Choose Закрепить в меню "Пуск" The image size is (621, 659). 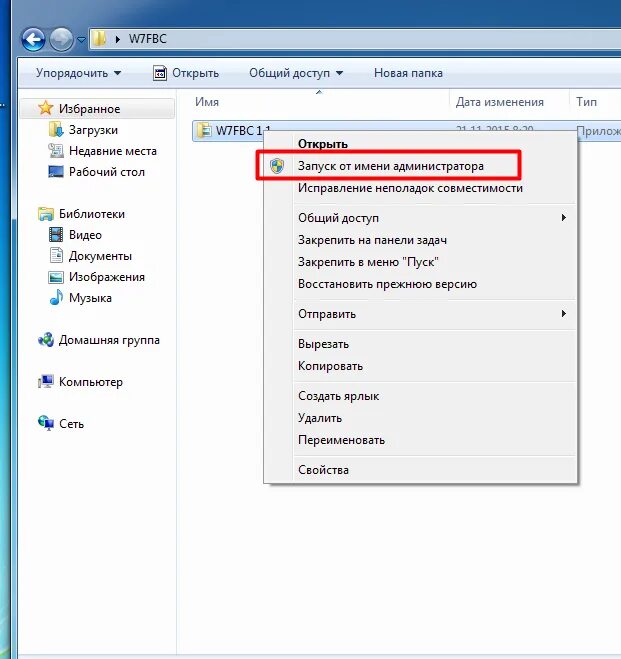click(368, 262)
